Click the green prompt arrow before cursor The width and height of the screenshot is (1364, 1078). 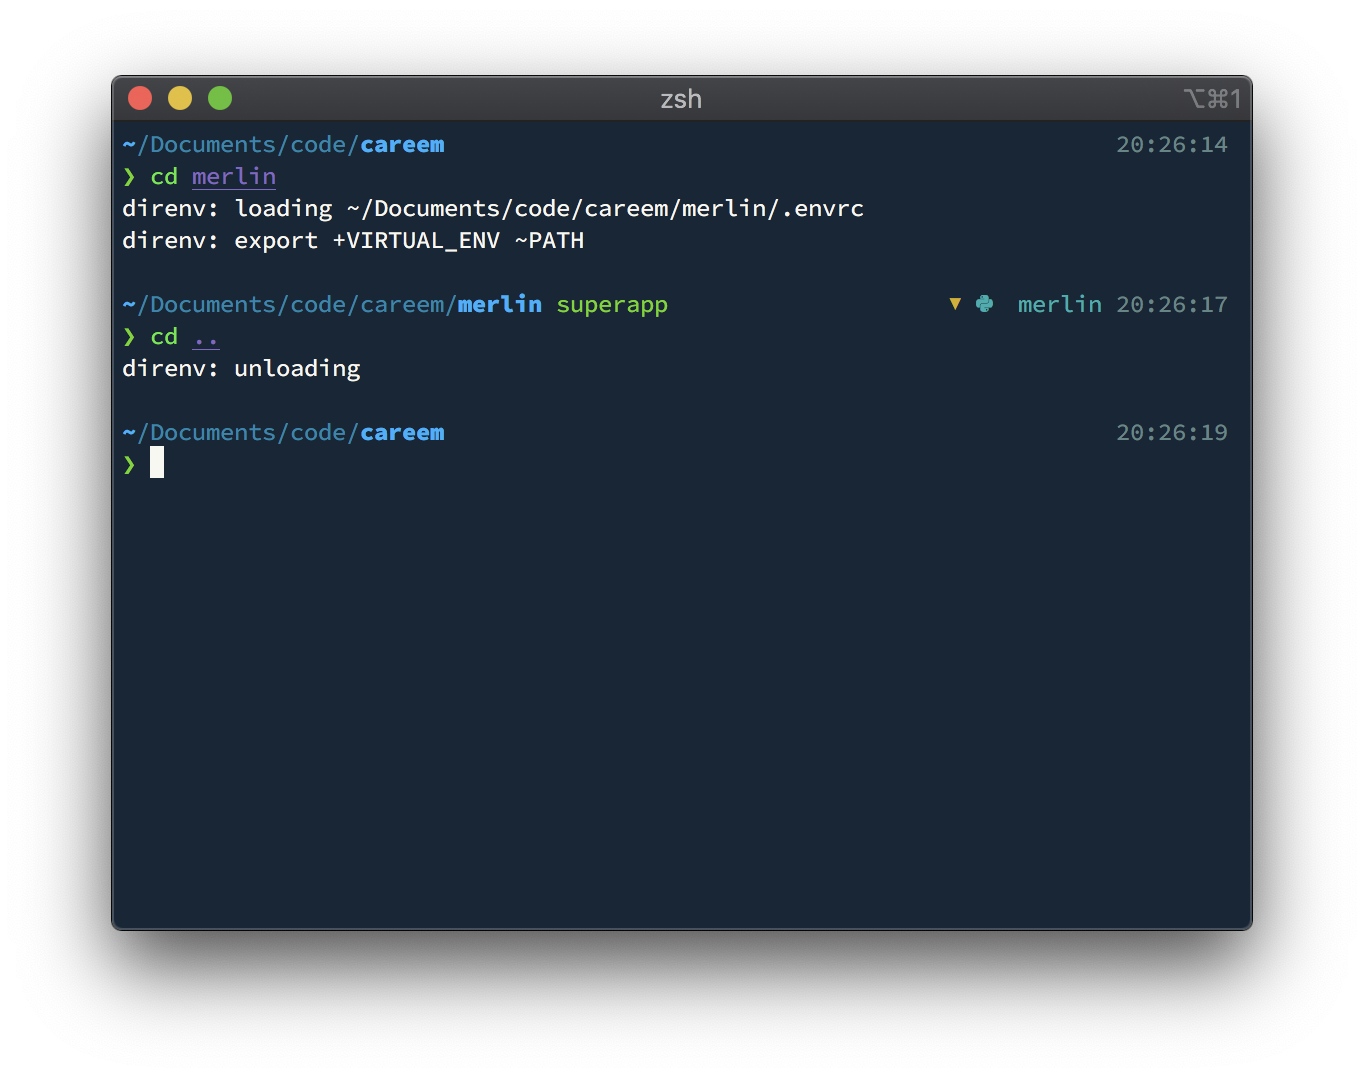pos(129,464)
